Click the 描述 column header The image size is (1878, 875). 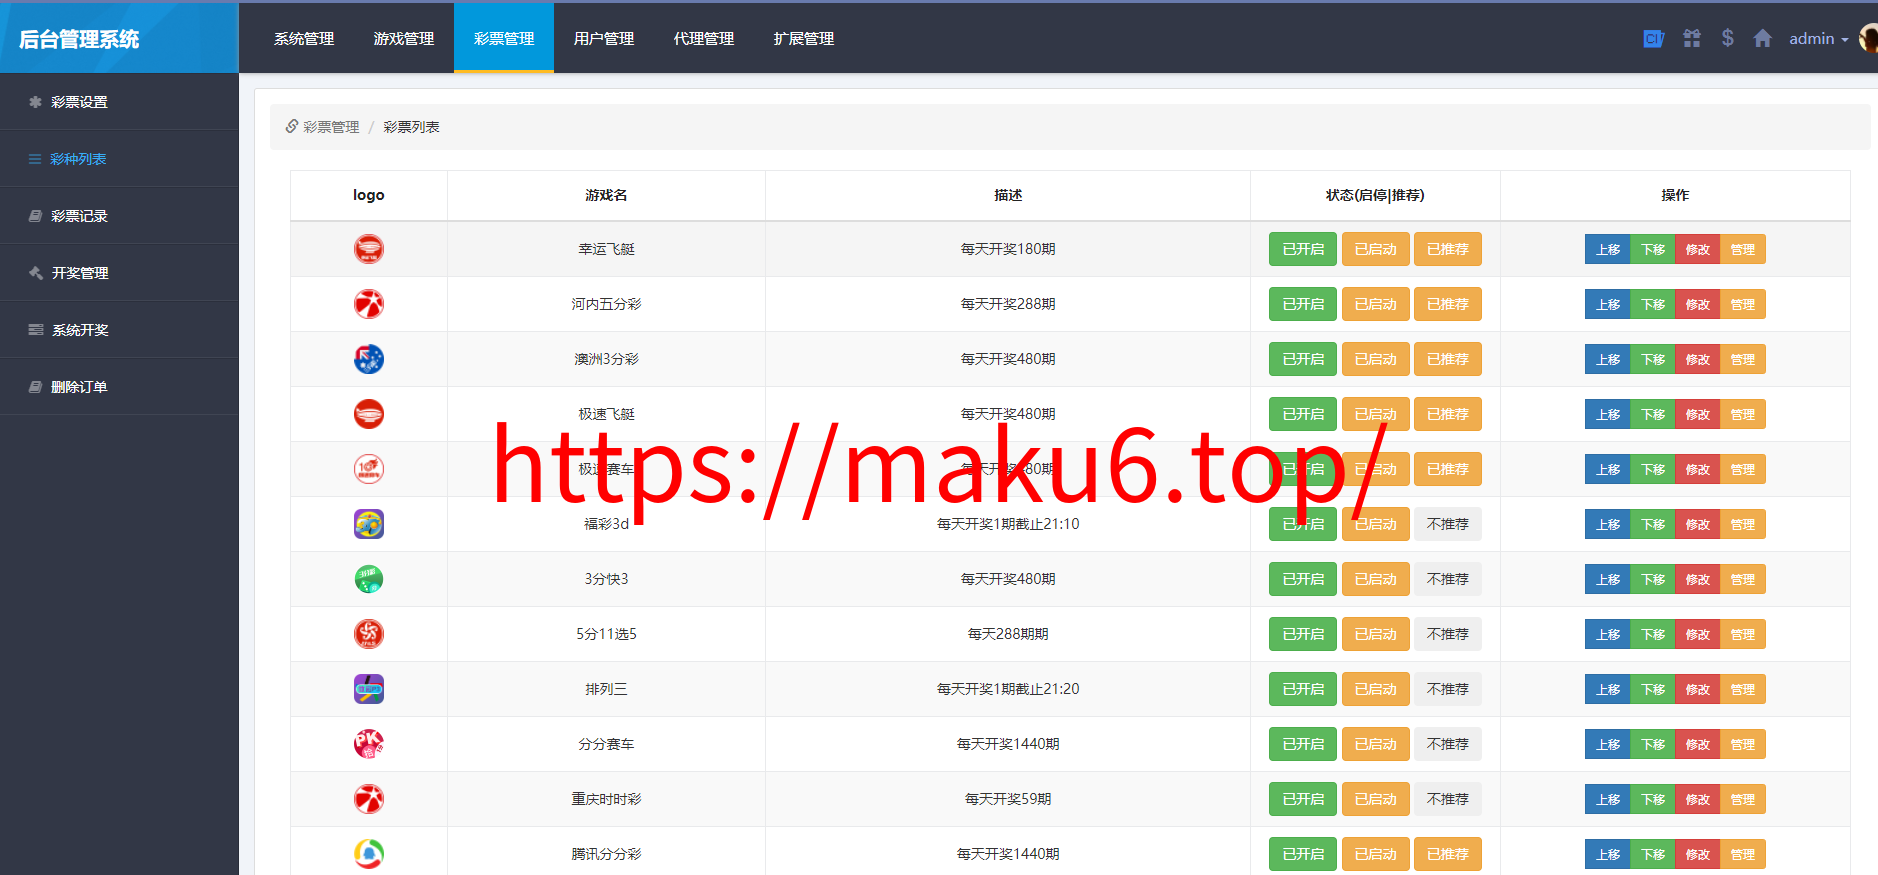(1008, 195)
